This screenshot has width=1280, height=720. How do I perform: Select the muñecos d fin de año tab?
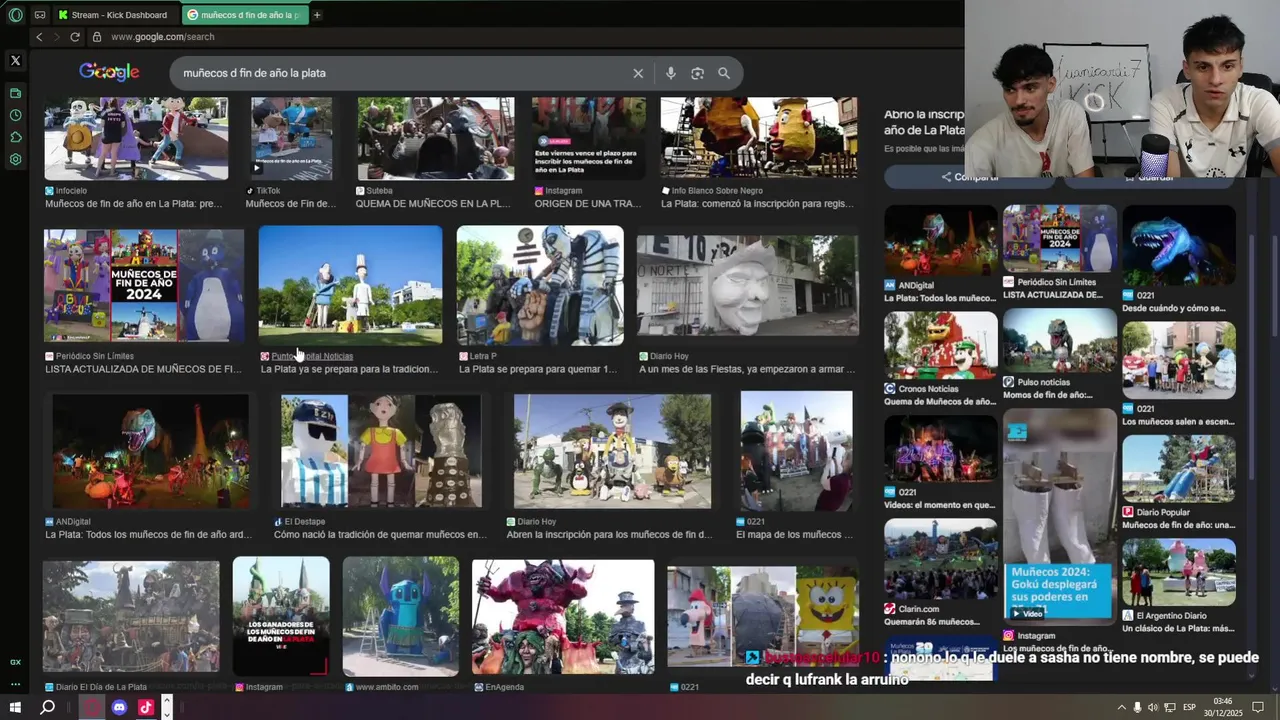[x=245, y=15]
